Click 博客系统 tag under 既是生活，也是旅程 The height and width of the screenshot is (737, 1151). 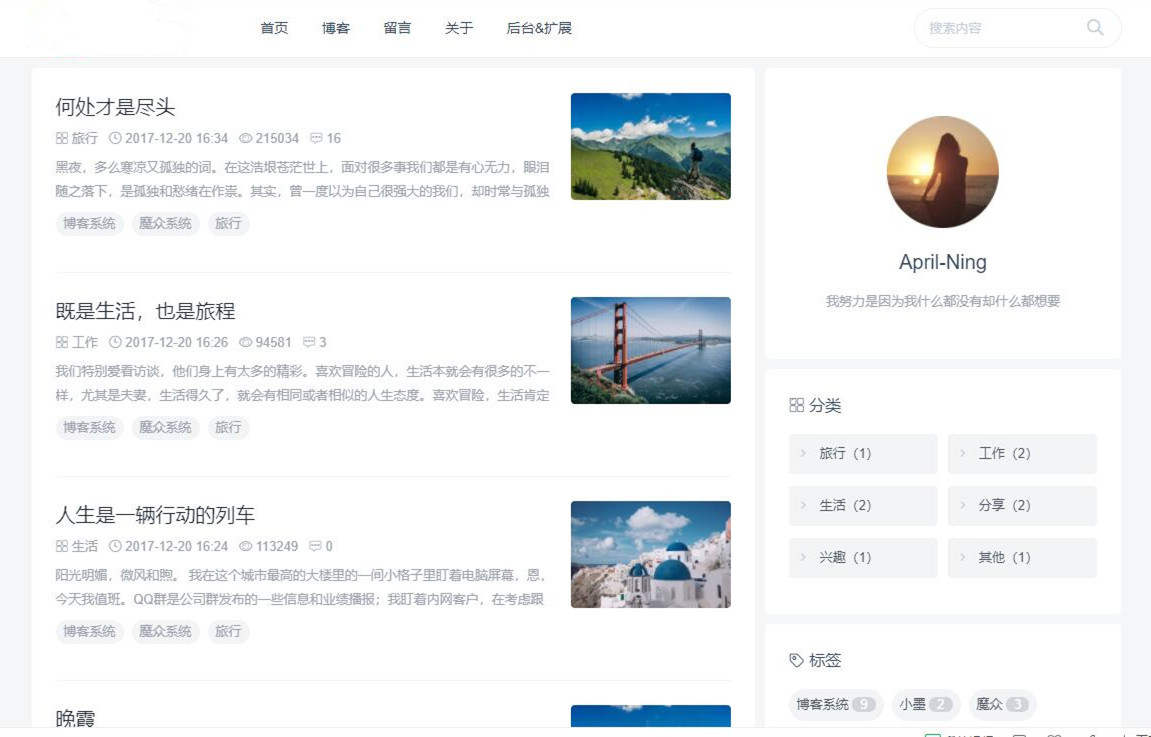coord(89,427)
